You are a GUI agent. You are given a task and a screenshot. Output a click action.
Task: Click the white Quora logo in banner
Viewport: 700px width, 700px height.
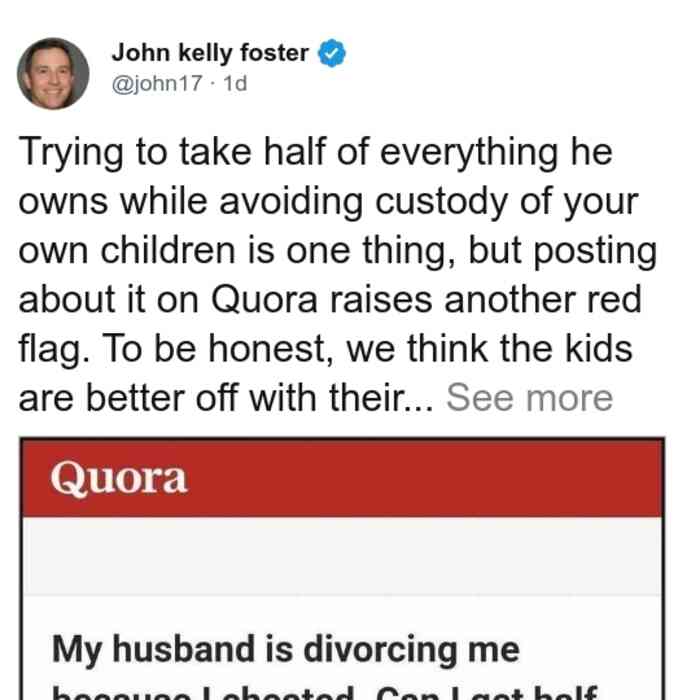tap(119, 478)
